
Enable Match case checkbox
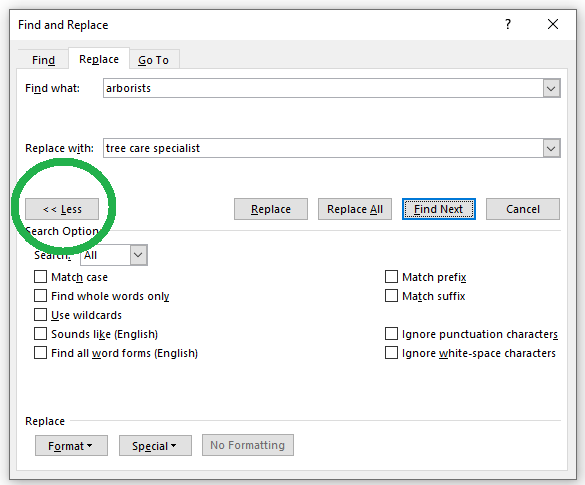tap(40, 277)
